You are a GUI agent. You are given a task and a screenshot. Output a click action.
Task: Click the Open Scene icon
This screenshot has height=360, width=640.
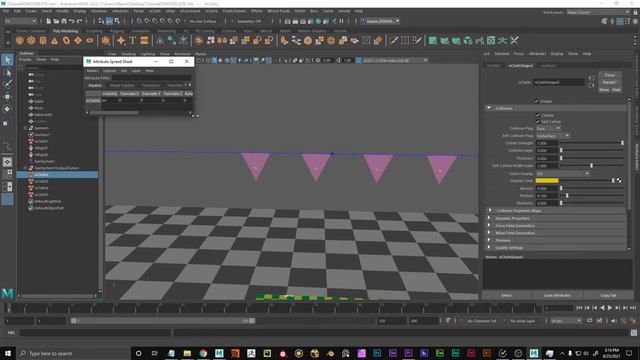(x=56, y=21)
